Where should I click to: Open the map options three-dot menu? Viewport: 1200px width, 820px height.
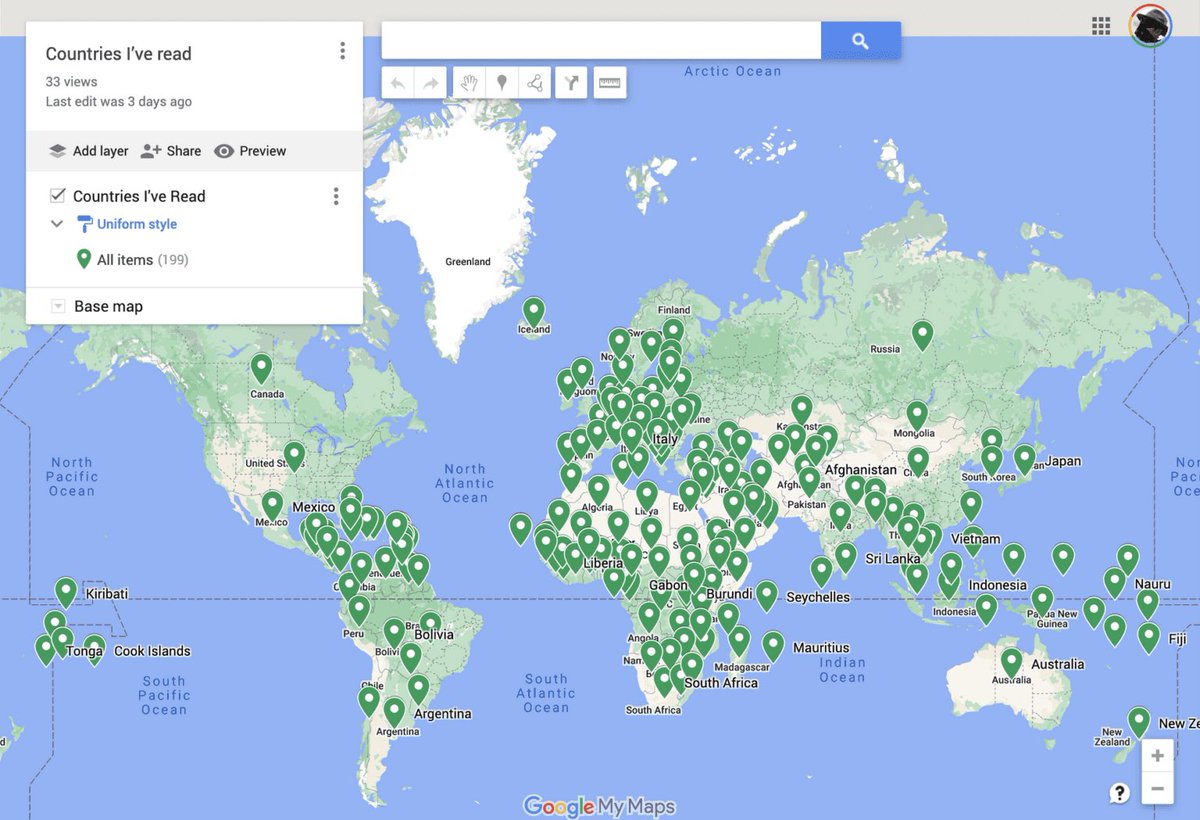pos(342,51)
